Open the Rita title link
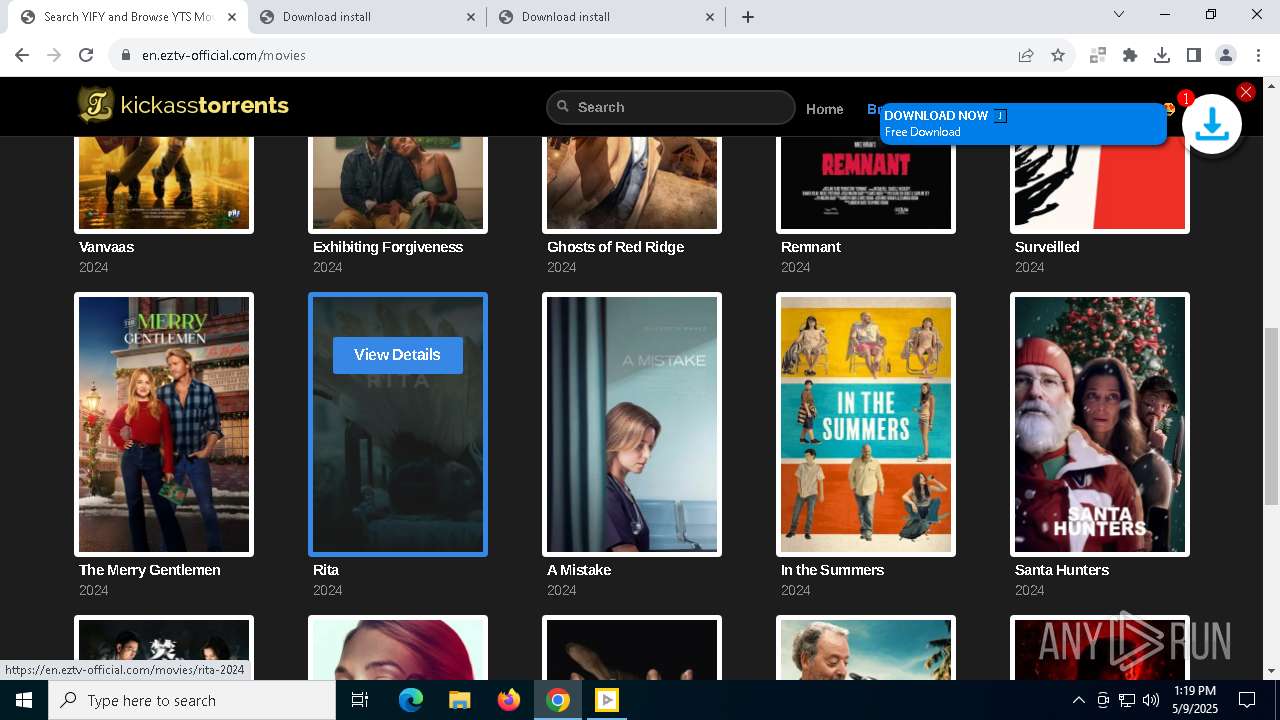Viewport: 1280px width, 720px height. click(x=326, y=570)
